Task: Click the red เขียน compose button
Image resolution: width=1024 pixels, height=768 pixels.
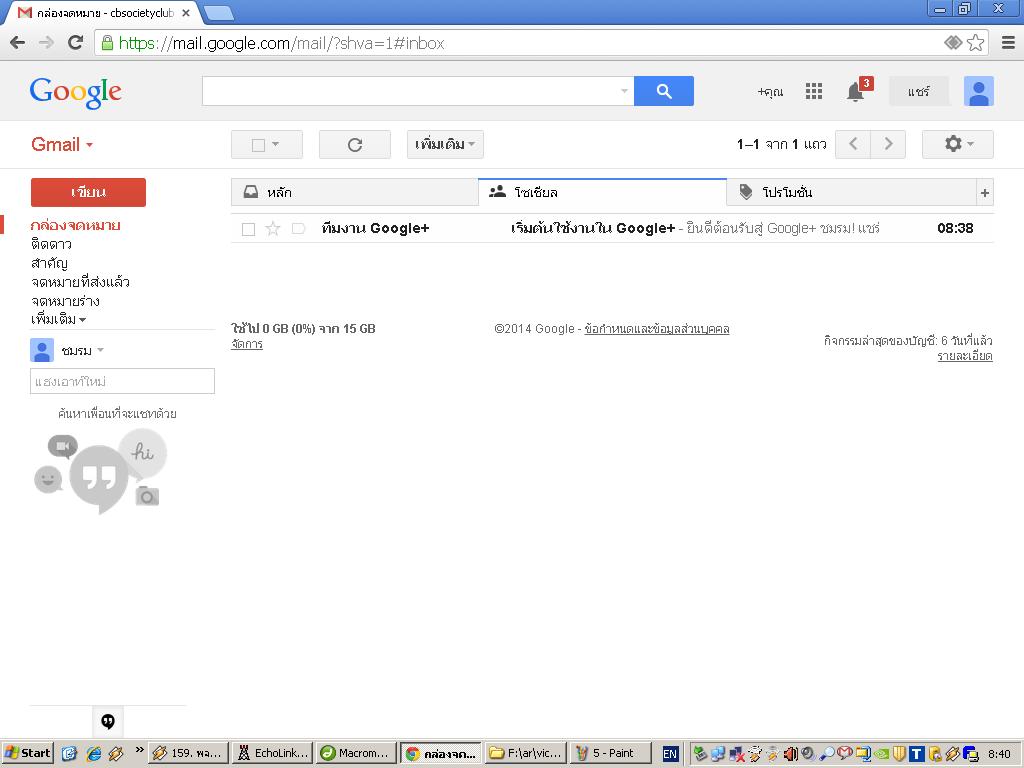Action: coord(88,192)
